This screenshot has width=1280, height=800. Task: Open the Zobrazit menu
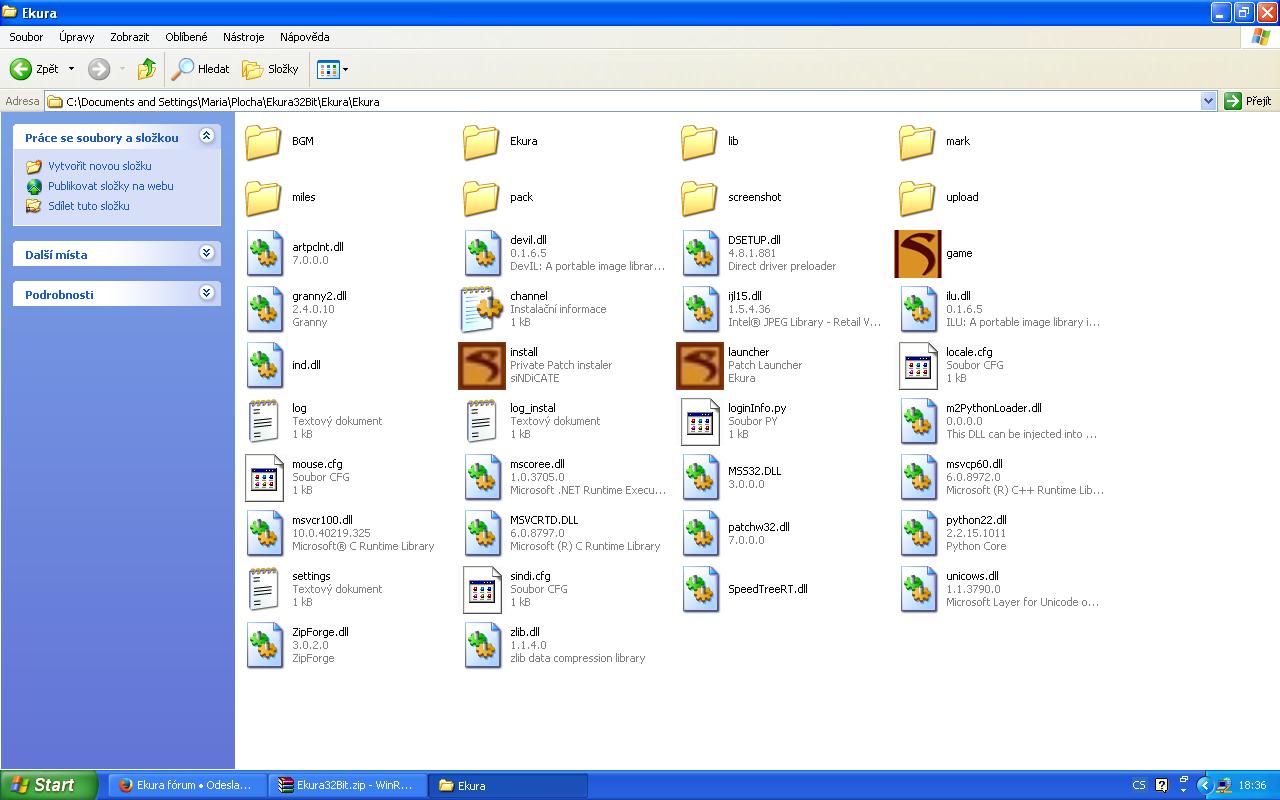(x=129, y=37)
